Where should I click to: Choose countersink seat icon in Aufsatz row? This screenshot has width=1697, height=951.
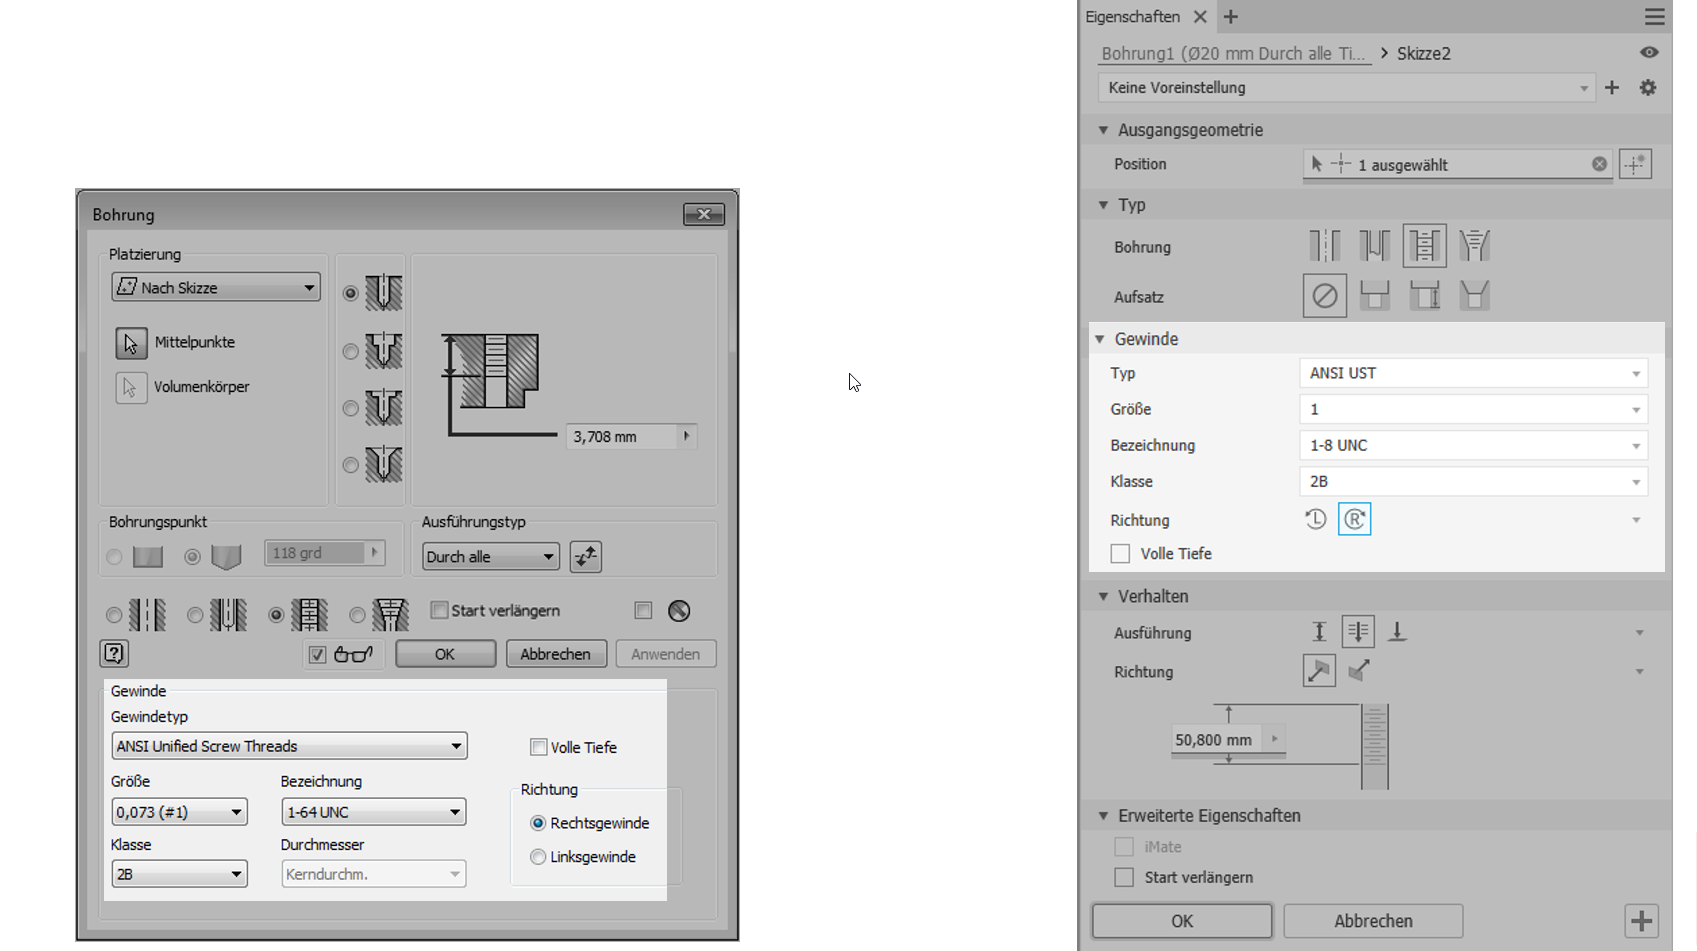coord(1474,296)
